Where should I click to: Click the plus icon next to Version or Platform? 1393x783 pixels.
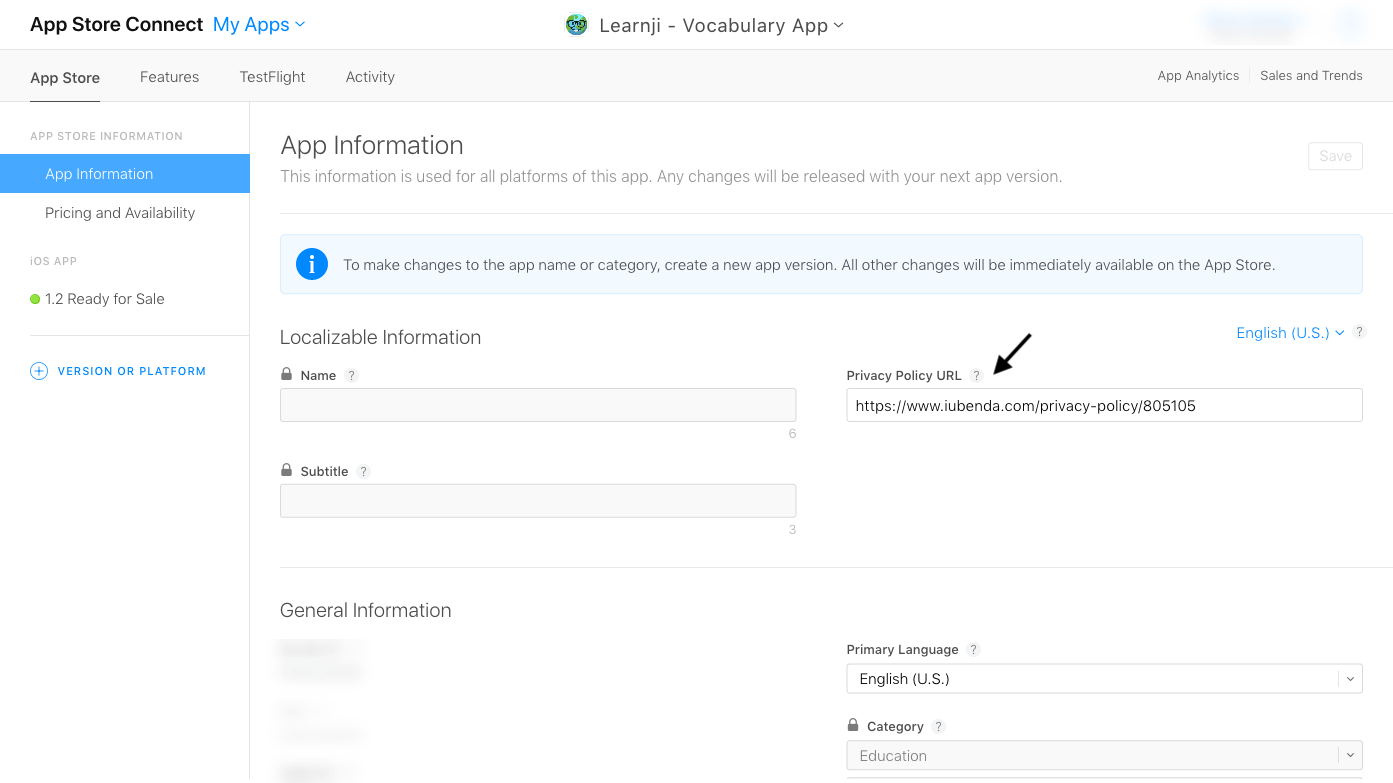pyautogui.click(x=38, y=370)
